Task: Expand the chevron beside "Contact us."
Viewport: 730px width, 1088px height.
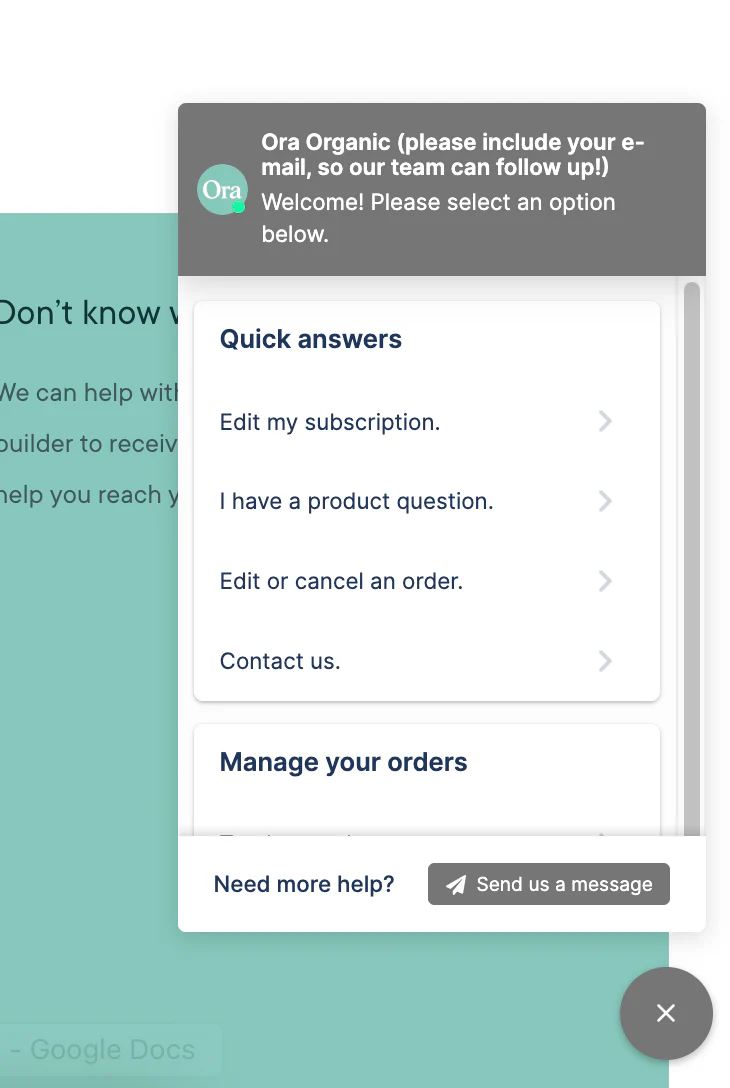Action: coord(604,661)
